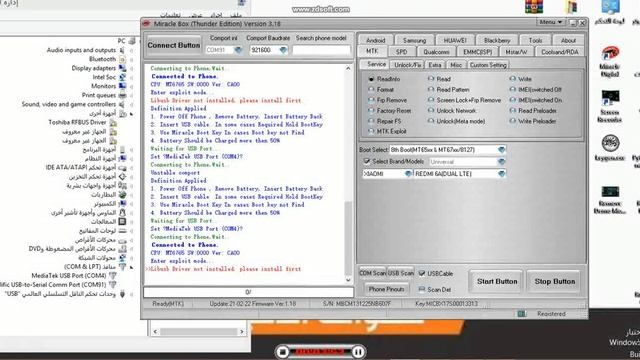Click the stop button on recorder bar

point(282,351)
